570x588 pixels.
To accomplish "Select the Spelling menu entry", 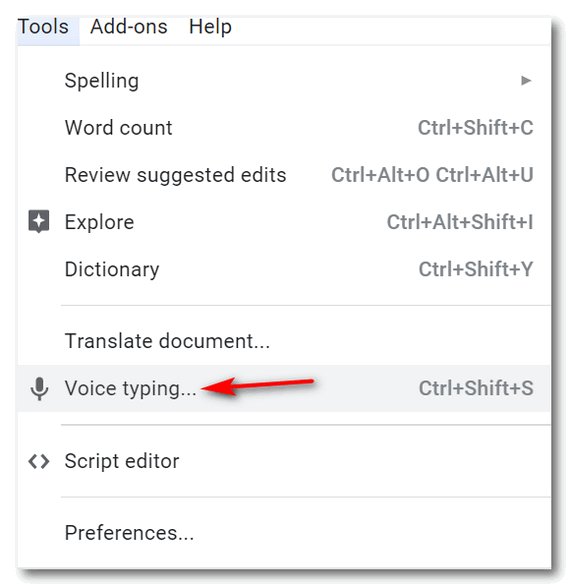I will [284, 81].
